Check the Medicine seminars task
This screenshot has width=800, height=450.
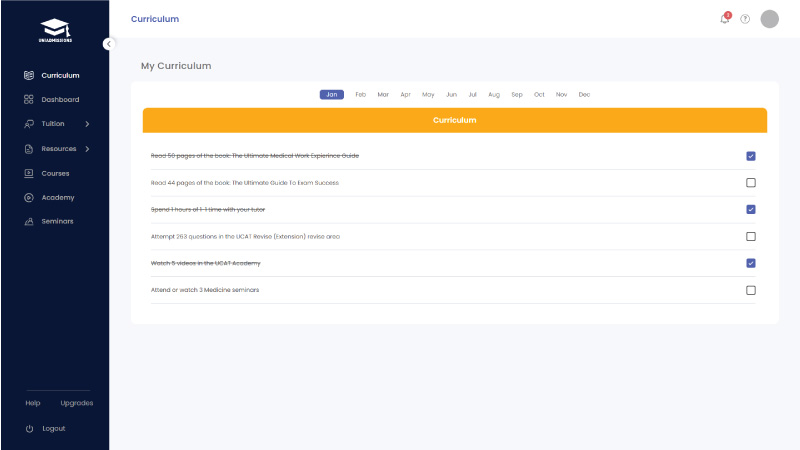(x=751, y=290)
